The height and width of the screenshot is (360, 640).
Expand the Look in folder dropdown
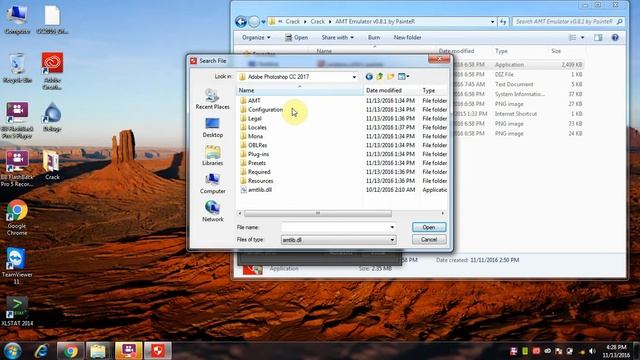[354, 77]
